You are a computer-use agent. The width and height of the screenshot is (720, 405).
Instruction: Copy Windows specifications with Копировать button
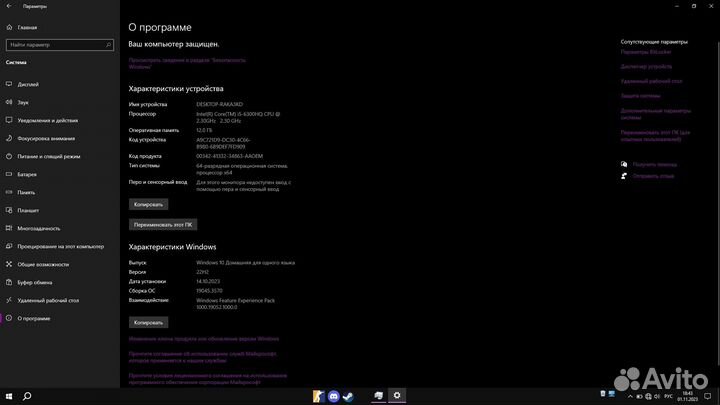click(x=148, y=322)
